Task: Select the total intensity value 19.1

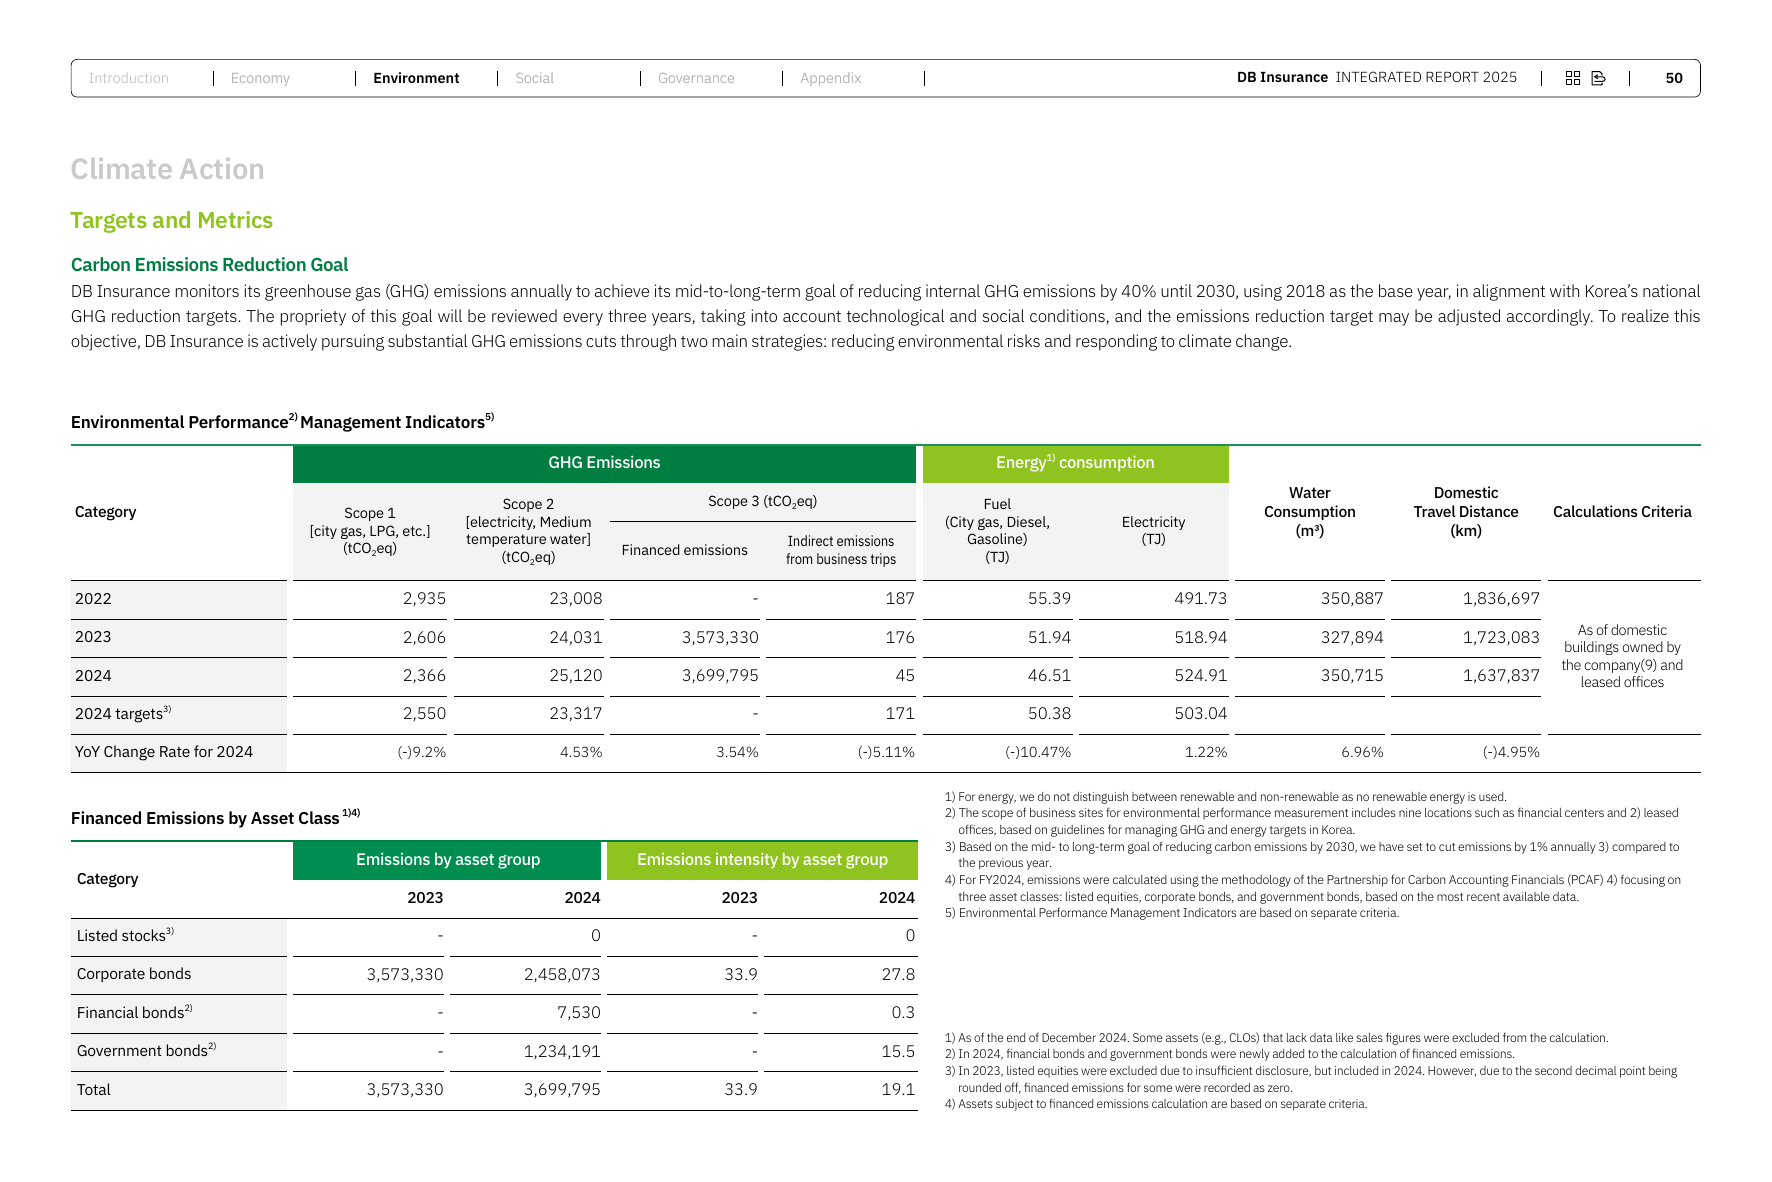Action: (x=898, y=1090)
